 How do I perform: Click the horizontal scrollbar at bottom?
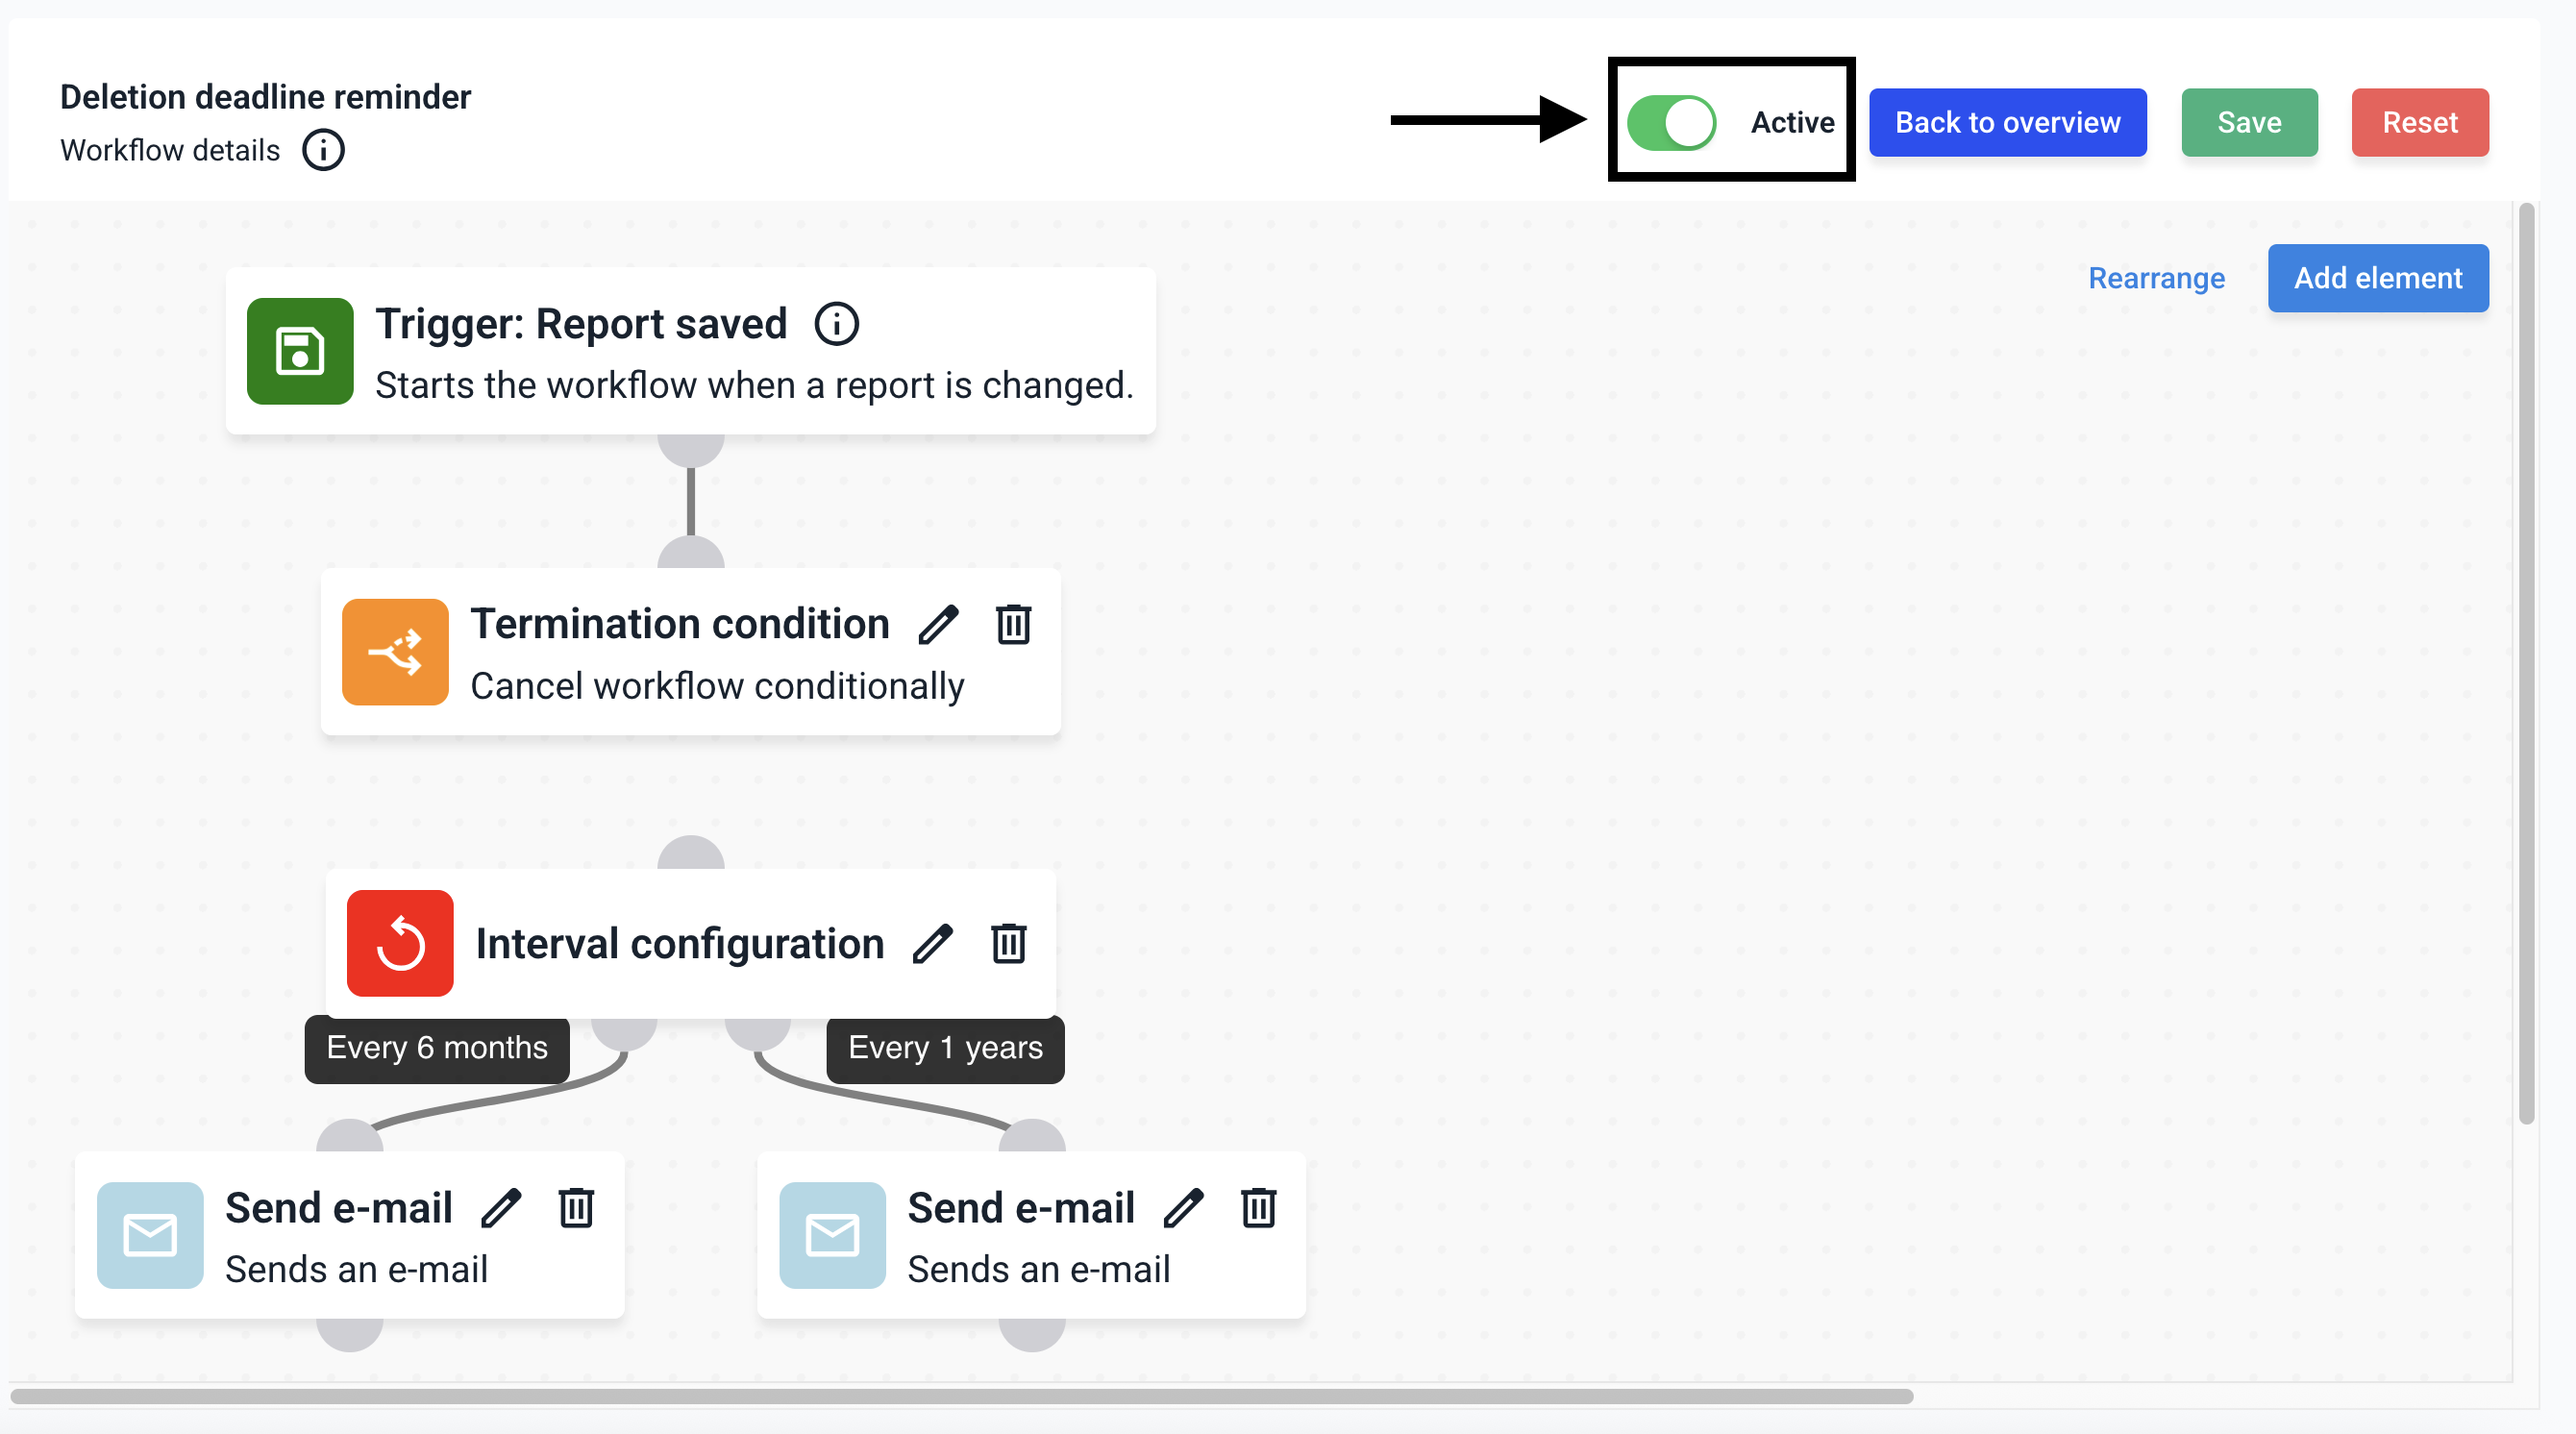point(961,1396)
